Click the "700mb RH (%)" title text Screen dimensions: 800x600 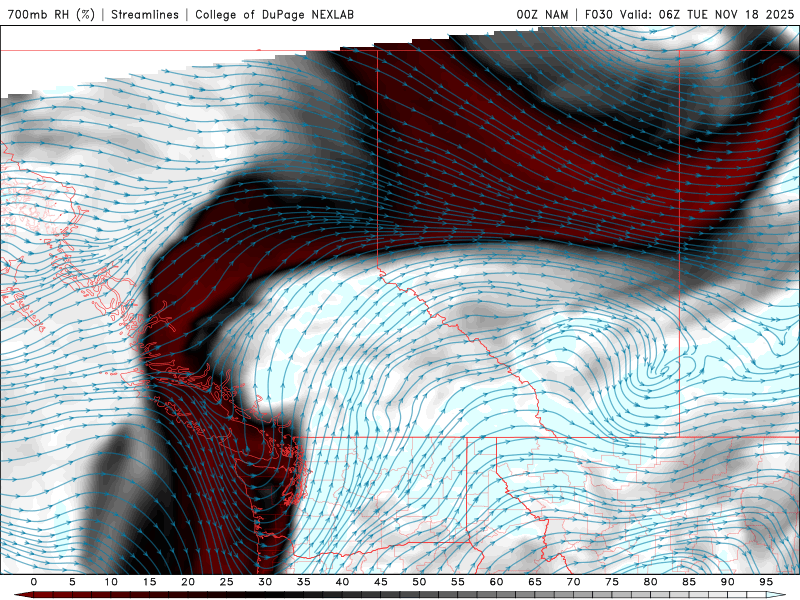click(x=51, y=14)
